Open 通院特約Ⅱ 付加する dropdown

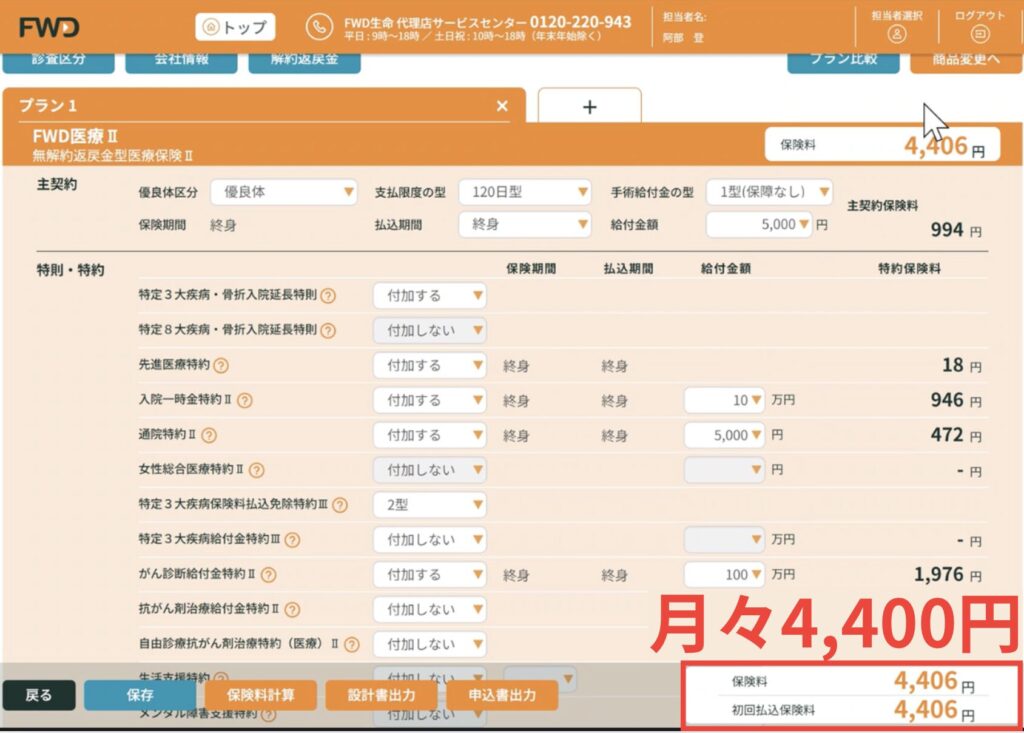(x=430, y=435)
